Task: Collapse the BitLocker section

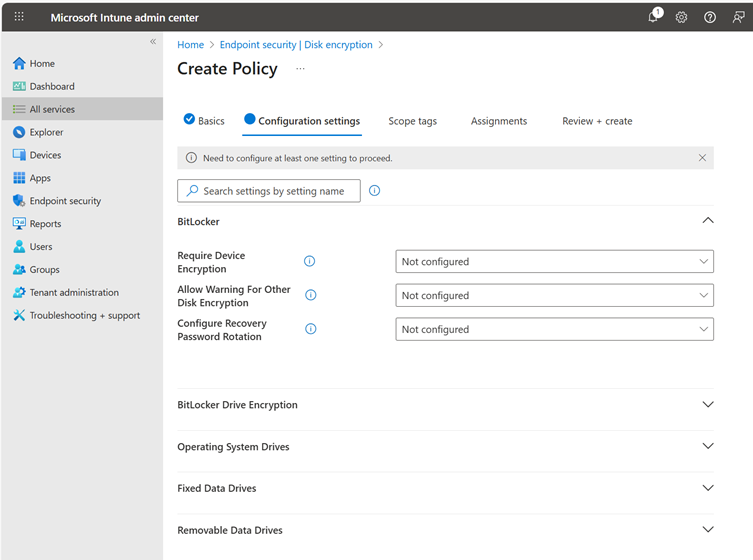Action: [x=708, y=221]
